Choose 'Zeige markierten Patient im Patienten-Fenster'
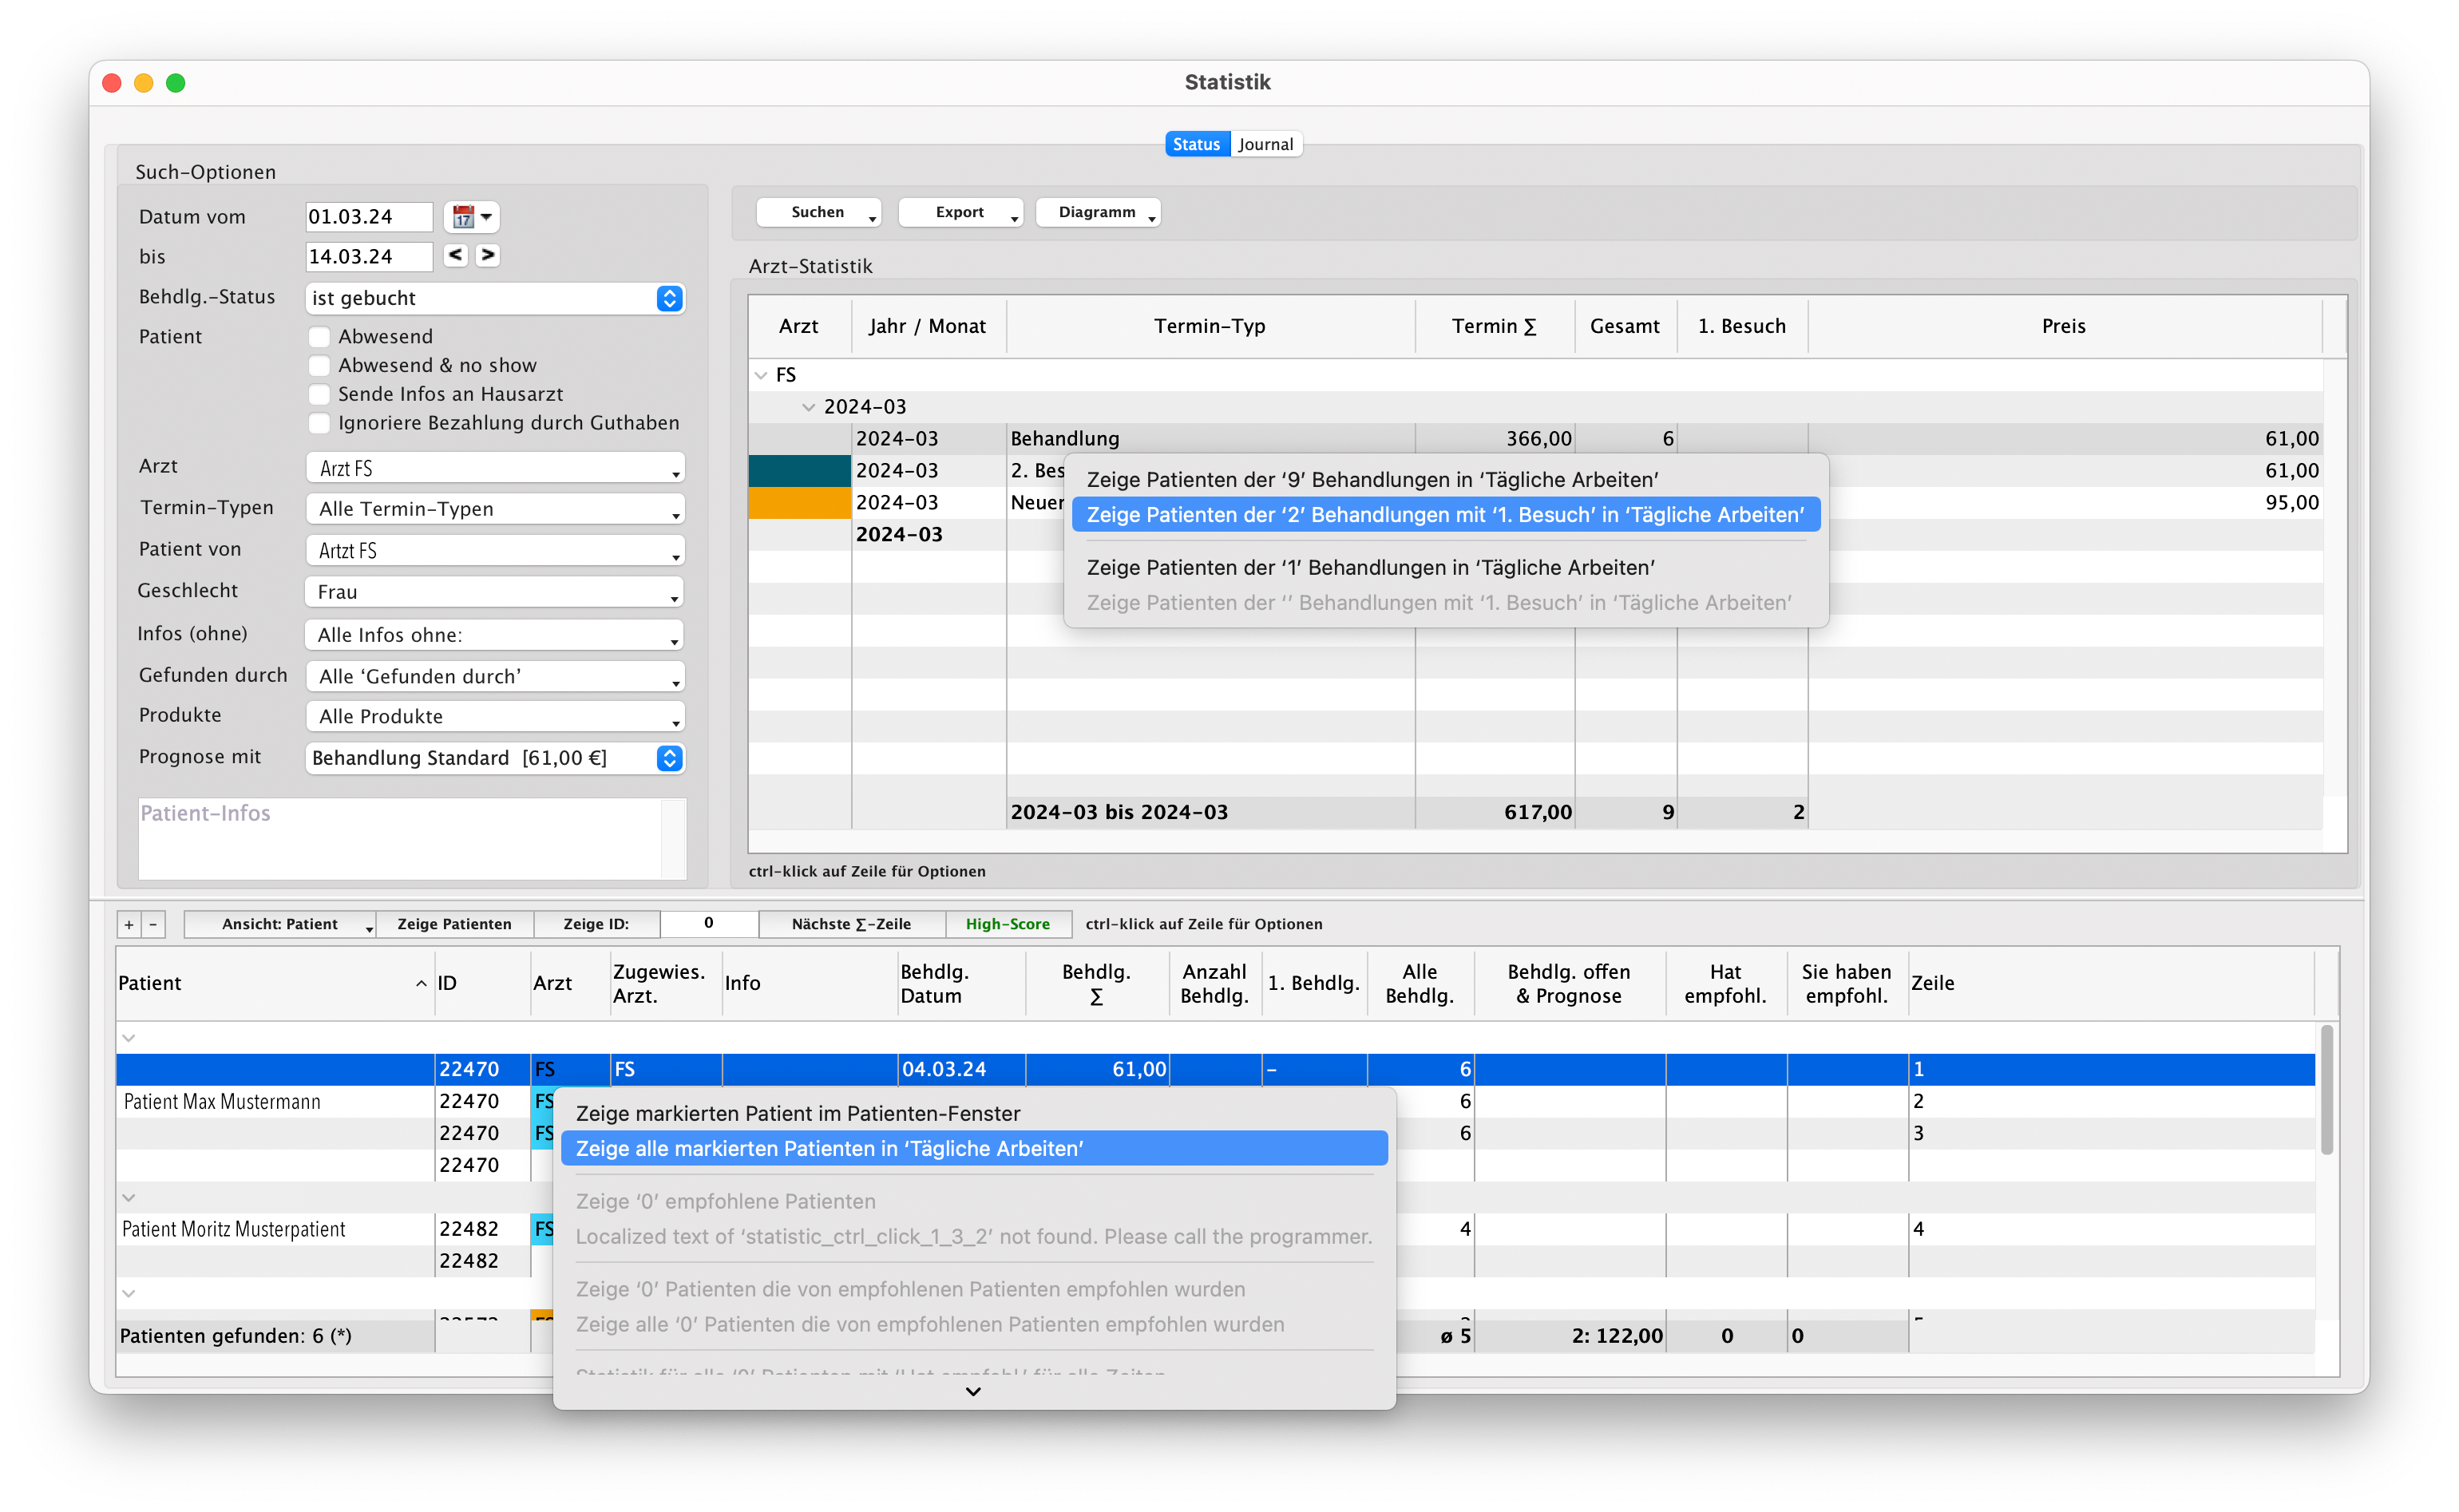2459x1512 pixels. pos(975,1114)
